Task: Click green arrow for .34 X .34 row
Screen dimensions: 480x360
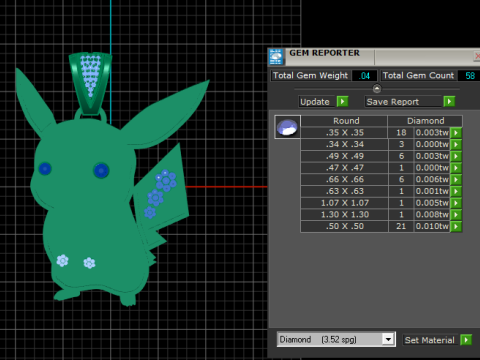Action: click(x=456, y=144)
